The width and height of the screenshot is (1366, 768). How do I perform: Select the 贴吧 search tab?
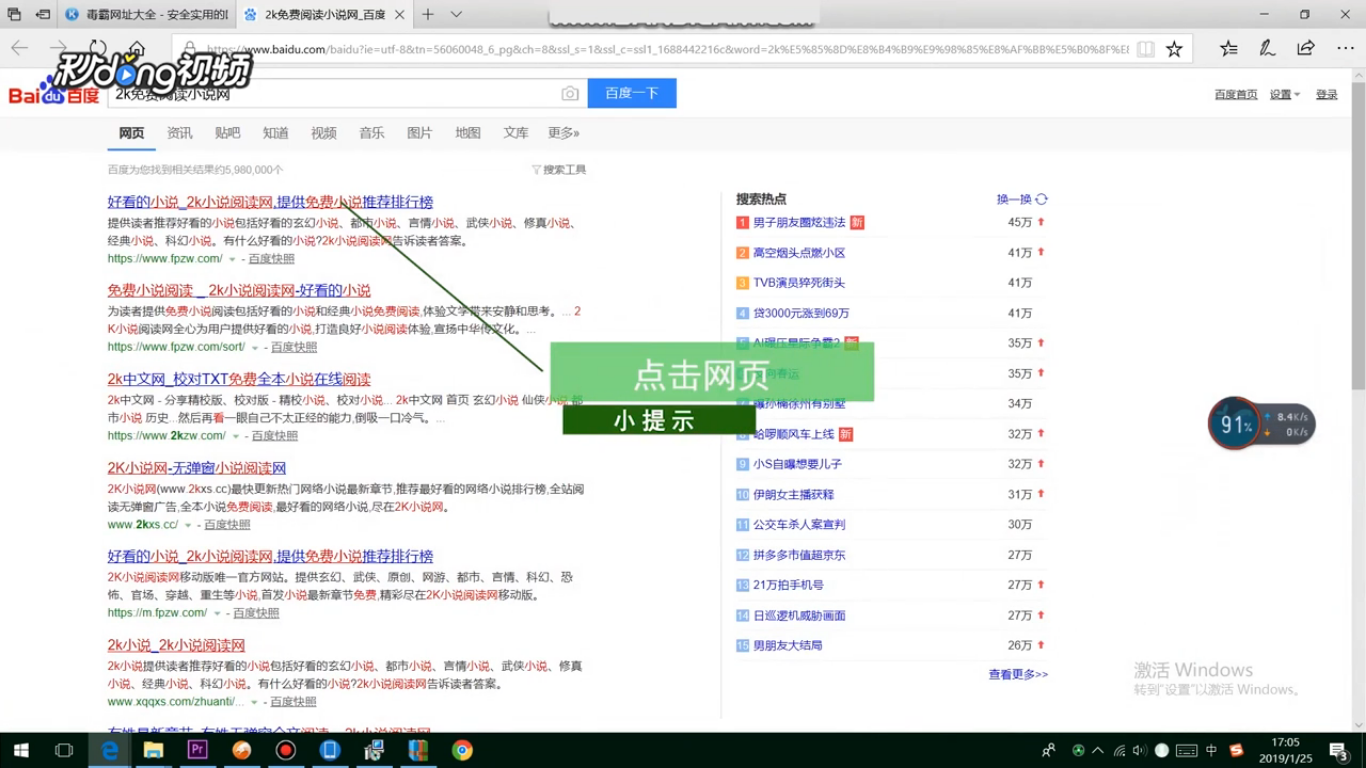[228, 133]
